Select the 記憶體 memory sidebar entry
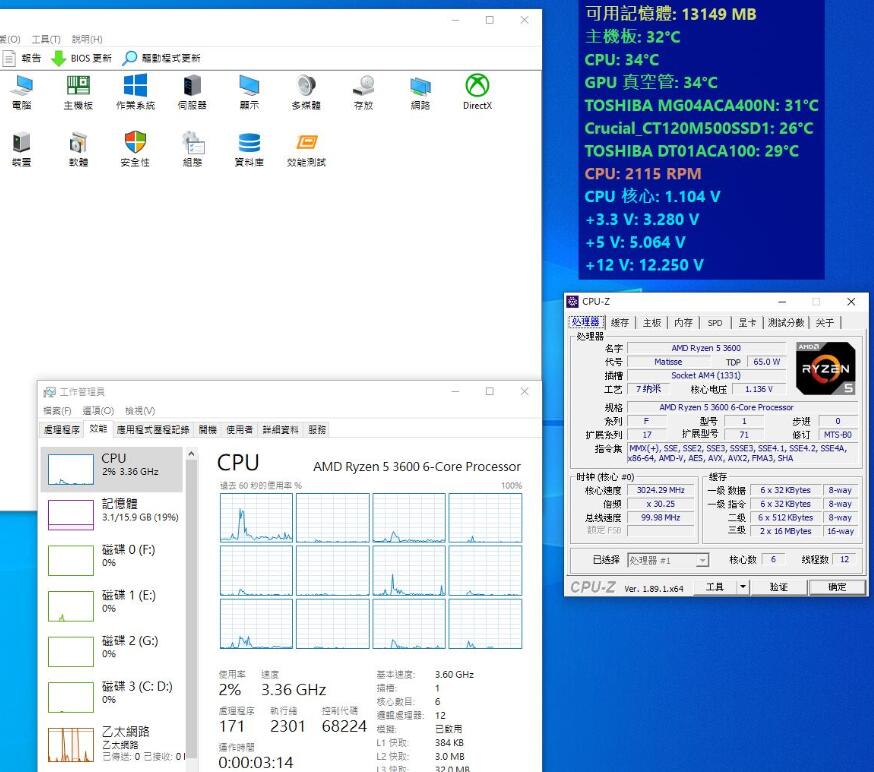This screenshot has width=874, height=772. click(x=112, y=514)
